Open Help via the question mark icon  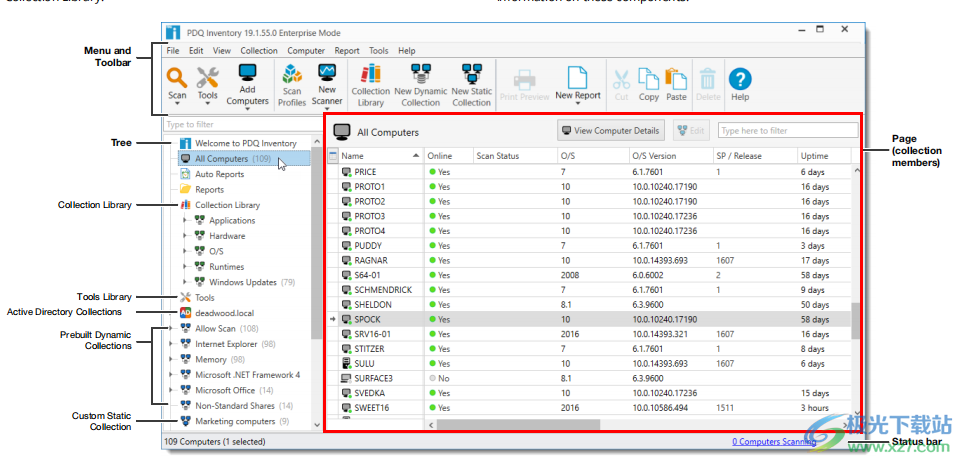tap(740, 79)
